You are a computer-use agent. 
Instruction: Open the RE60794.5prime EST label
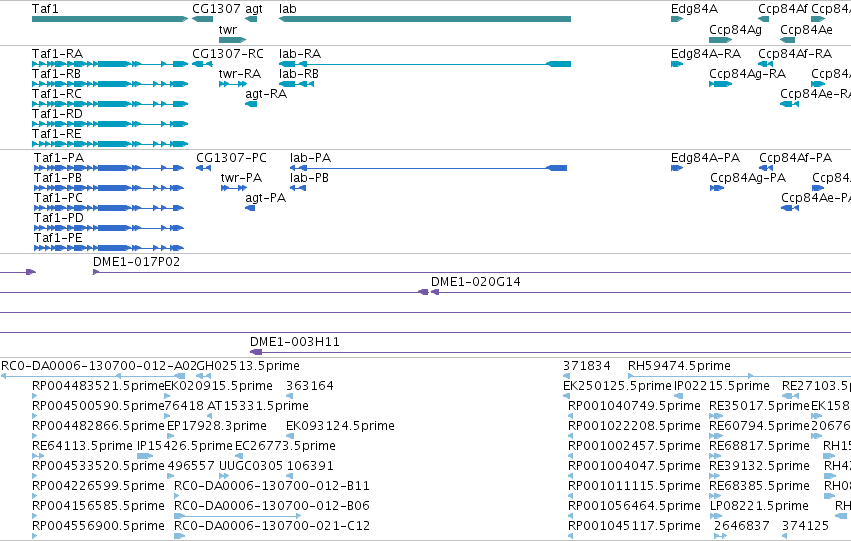point(759,427)
